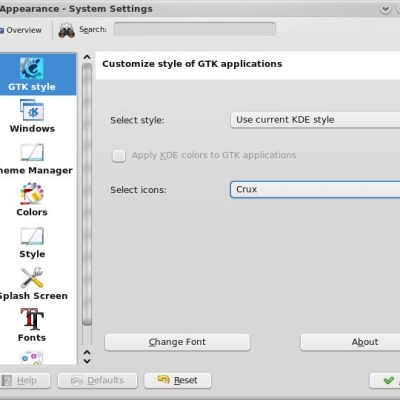This screenshot has width=400, height=400.
Task: Open the Style settings icon
Action: coord(32,236)
